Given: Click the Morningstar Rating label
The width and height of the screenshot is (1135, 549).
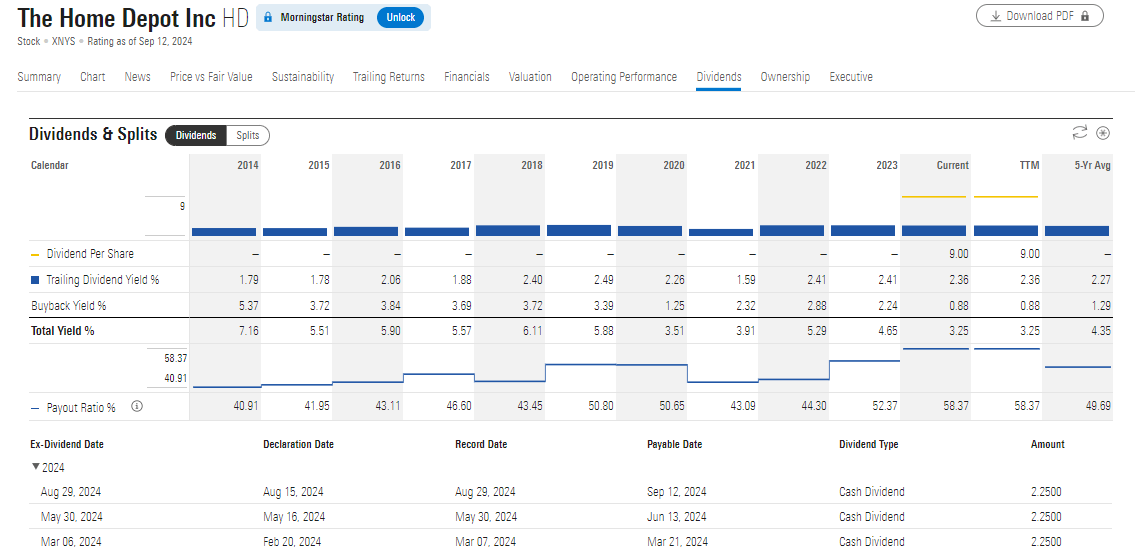Looking at the screenshot, I should [x=322, y=17].
